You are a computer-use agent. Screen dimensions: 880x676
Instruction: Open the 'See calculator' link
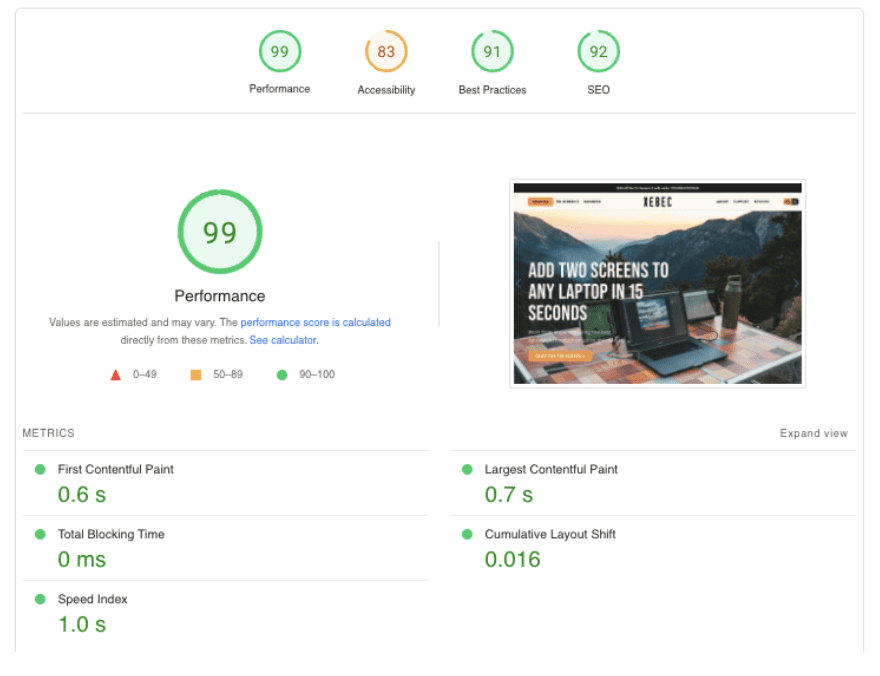tap(282, 340)
